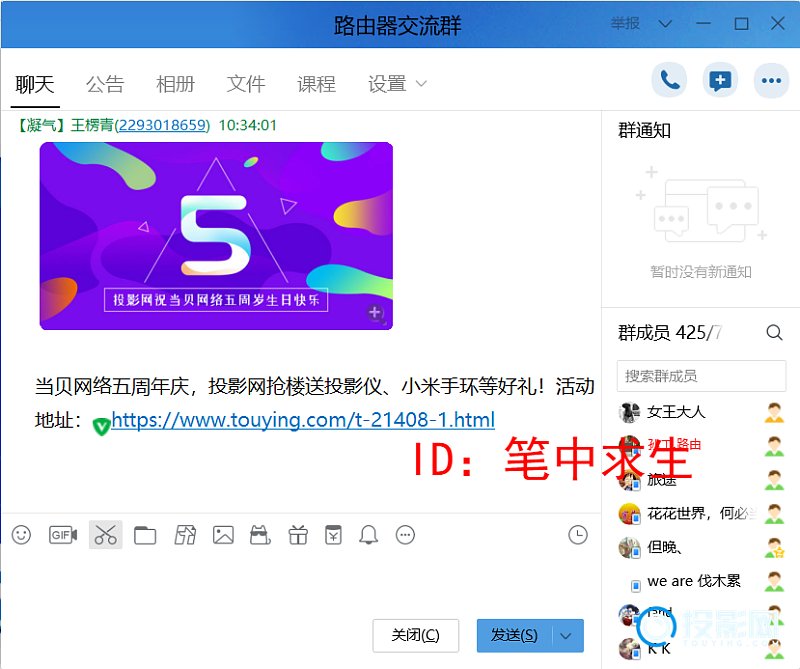The height and width of the screenshot is (669, 800).
Task: Minimize the 路由器交流群 window
Action: [703, 23]
